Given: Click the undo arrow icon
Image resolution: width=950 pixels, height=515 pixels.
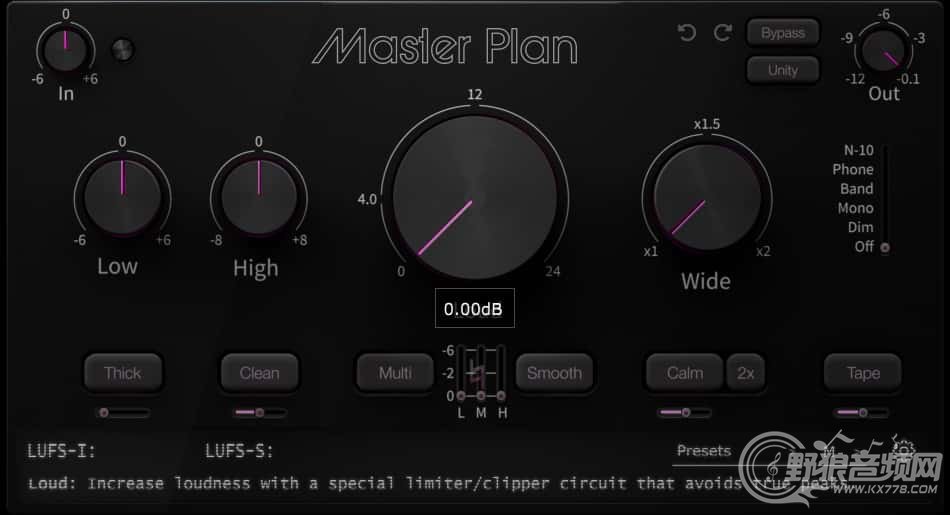Looking at the screenshot, I should tap(686, 32).
